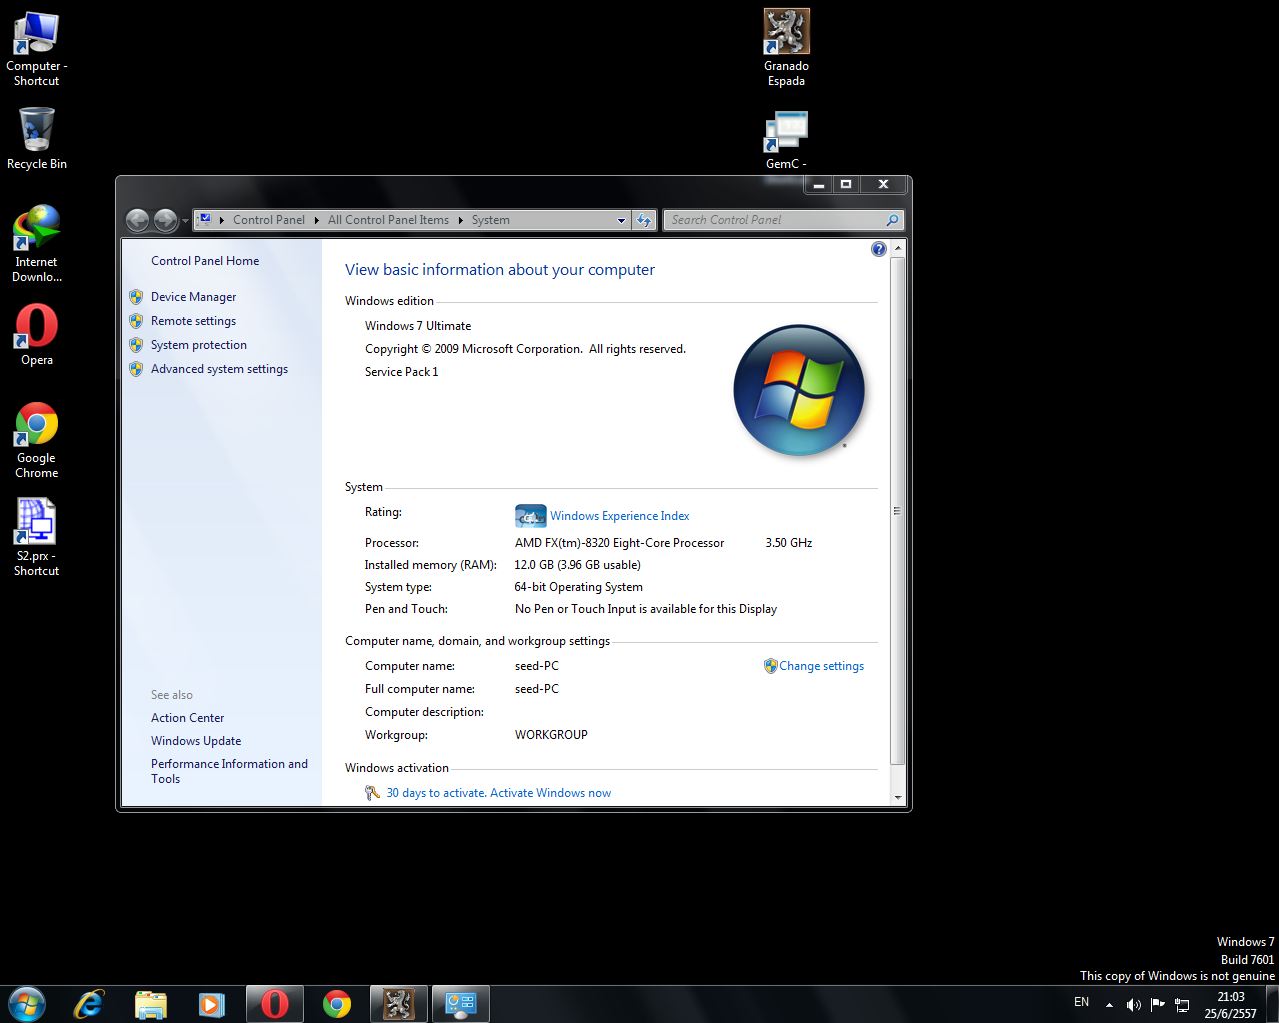This screenshot has width=1279, height=1023.
Task: Open Performance Information and Tools link
Action: click(x=229, y=771)
